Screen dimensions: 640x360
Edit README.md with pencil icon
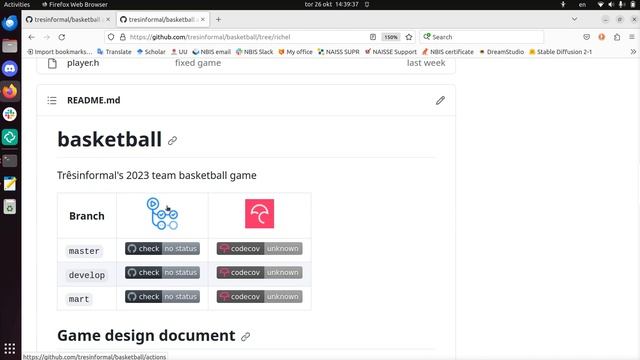point(440,100)
